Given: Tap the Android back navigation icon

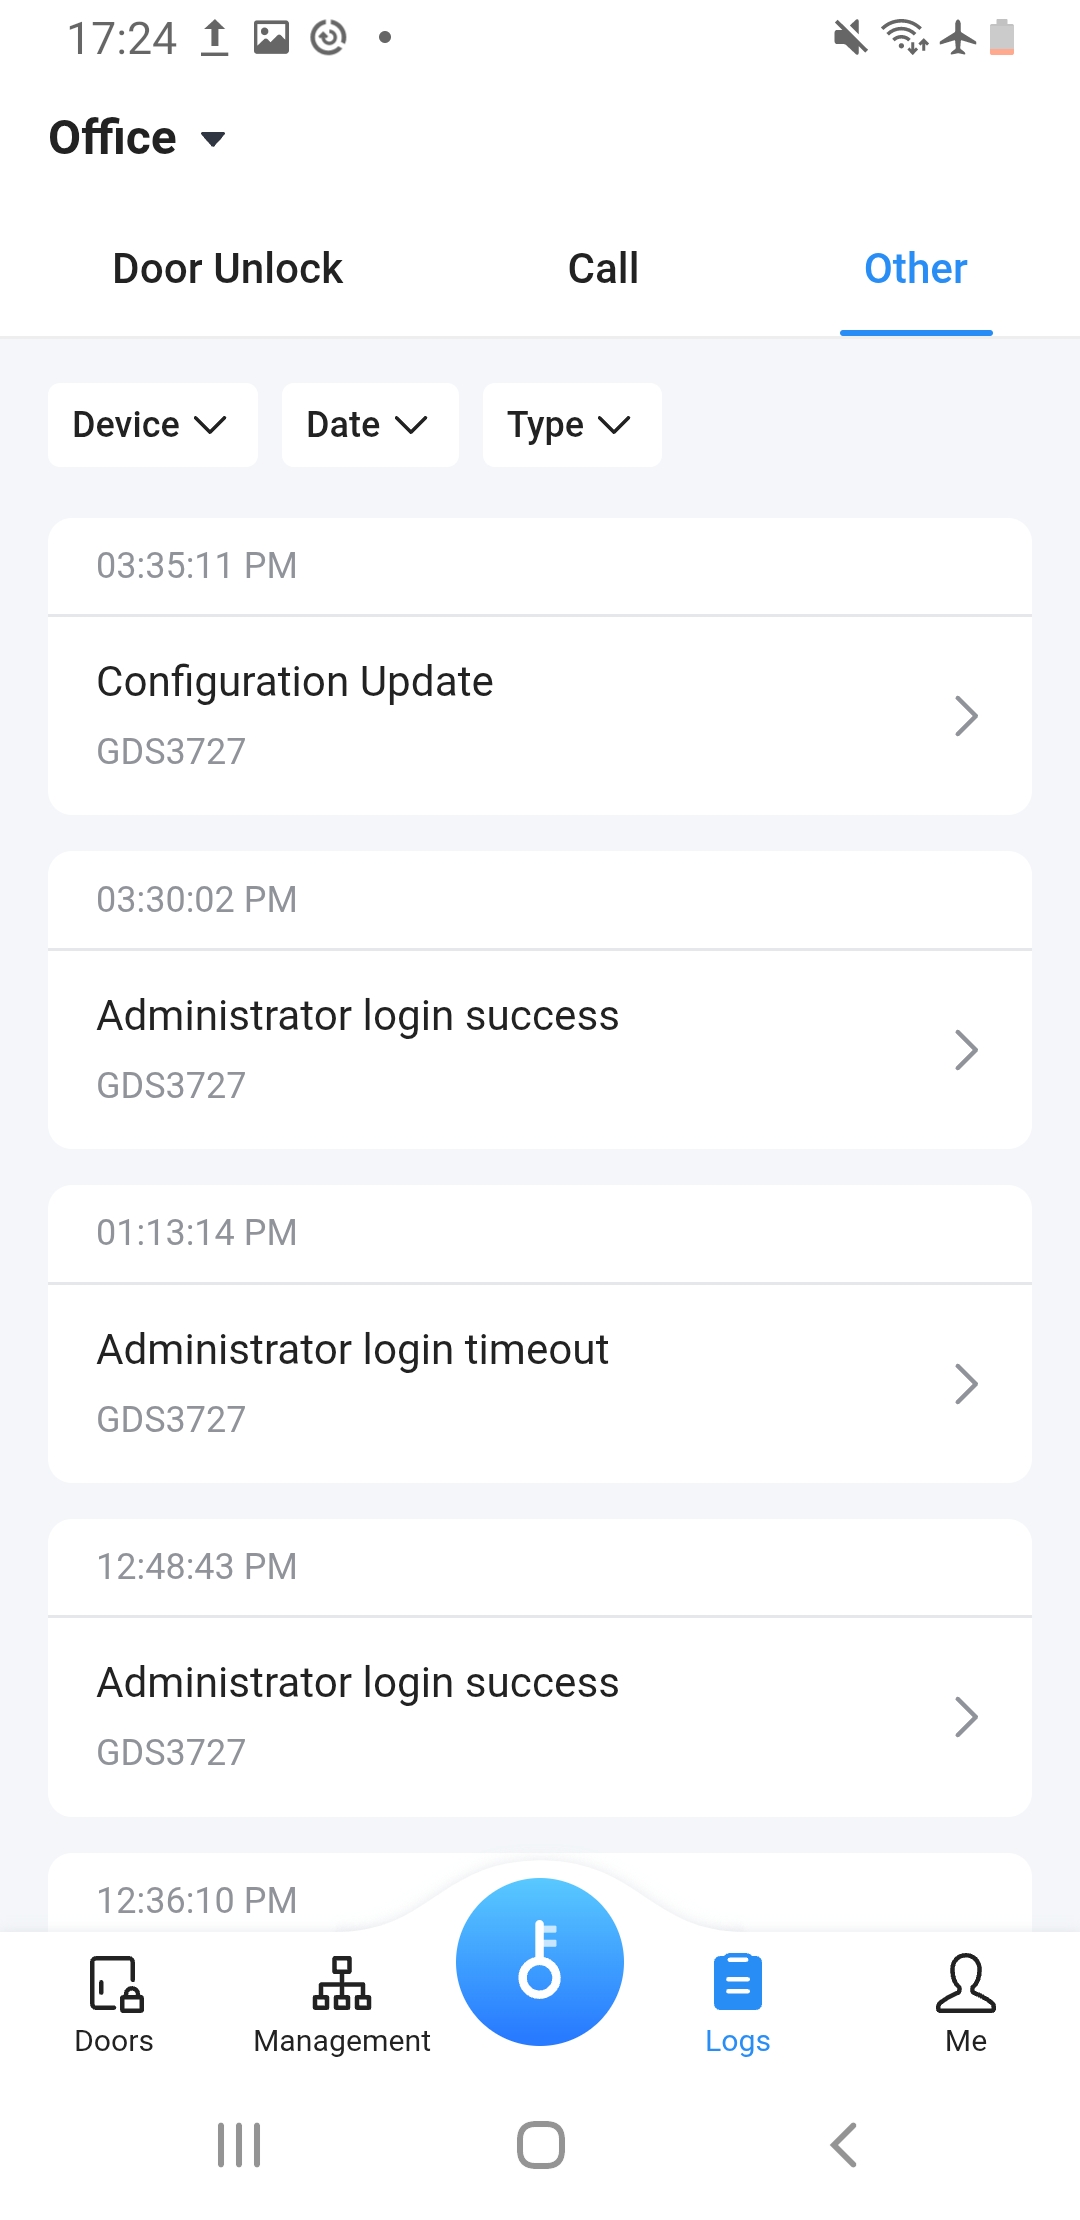Looking at the screenshot, I should pyautogui.click(x=844, y=2145).
